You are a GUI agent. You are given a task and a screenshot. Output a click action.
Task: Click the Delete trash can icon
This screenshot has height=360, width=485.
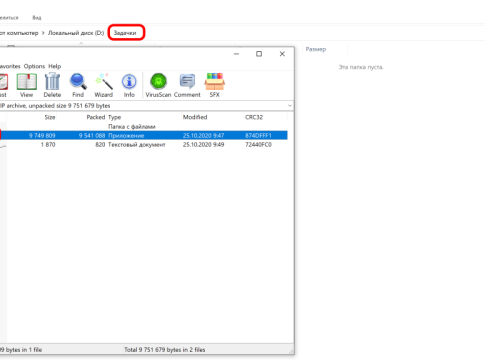[x=52, y=85]
